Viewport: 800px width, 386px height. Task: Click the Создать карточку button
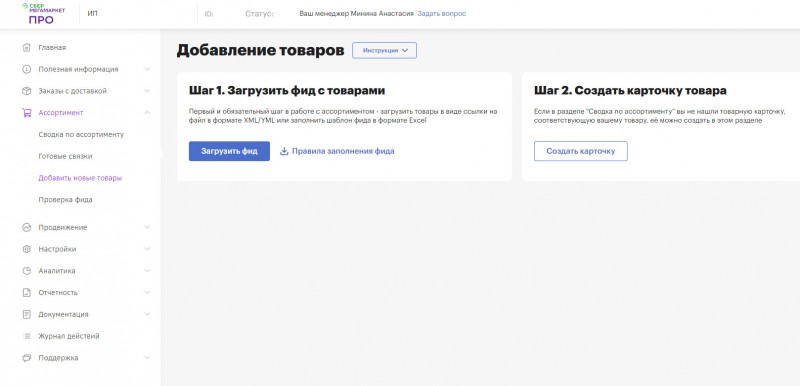pyautogui.click(x=581, y=151)
